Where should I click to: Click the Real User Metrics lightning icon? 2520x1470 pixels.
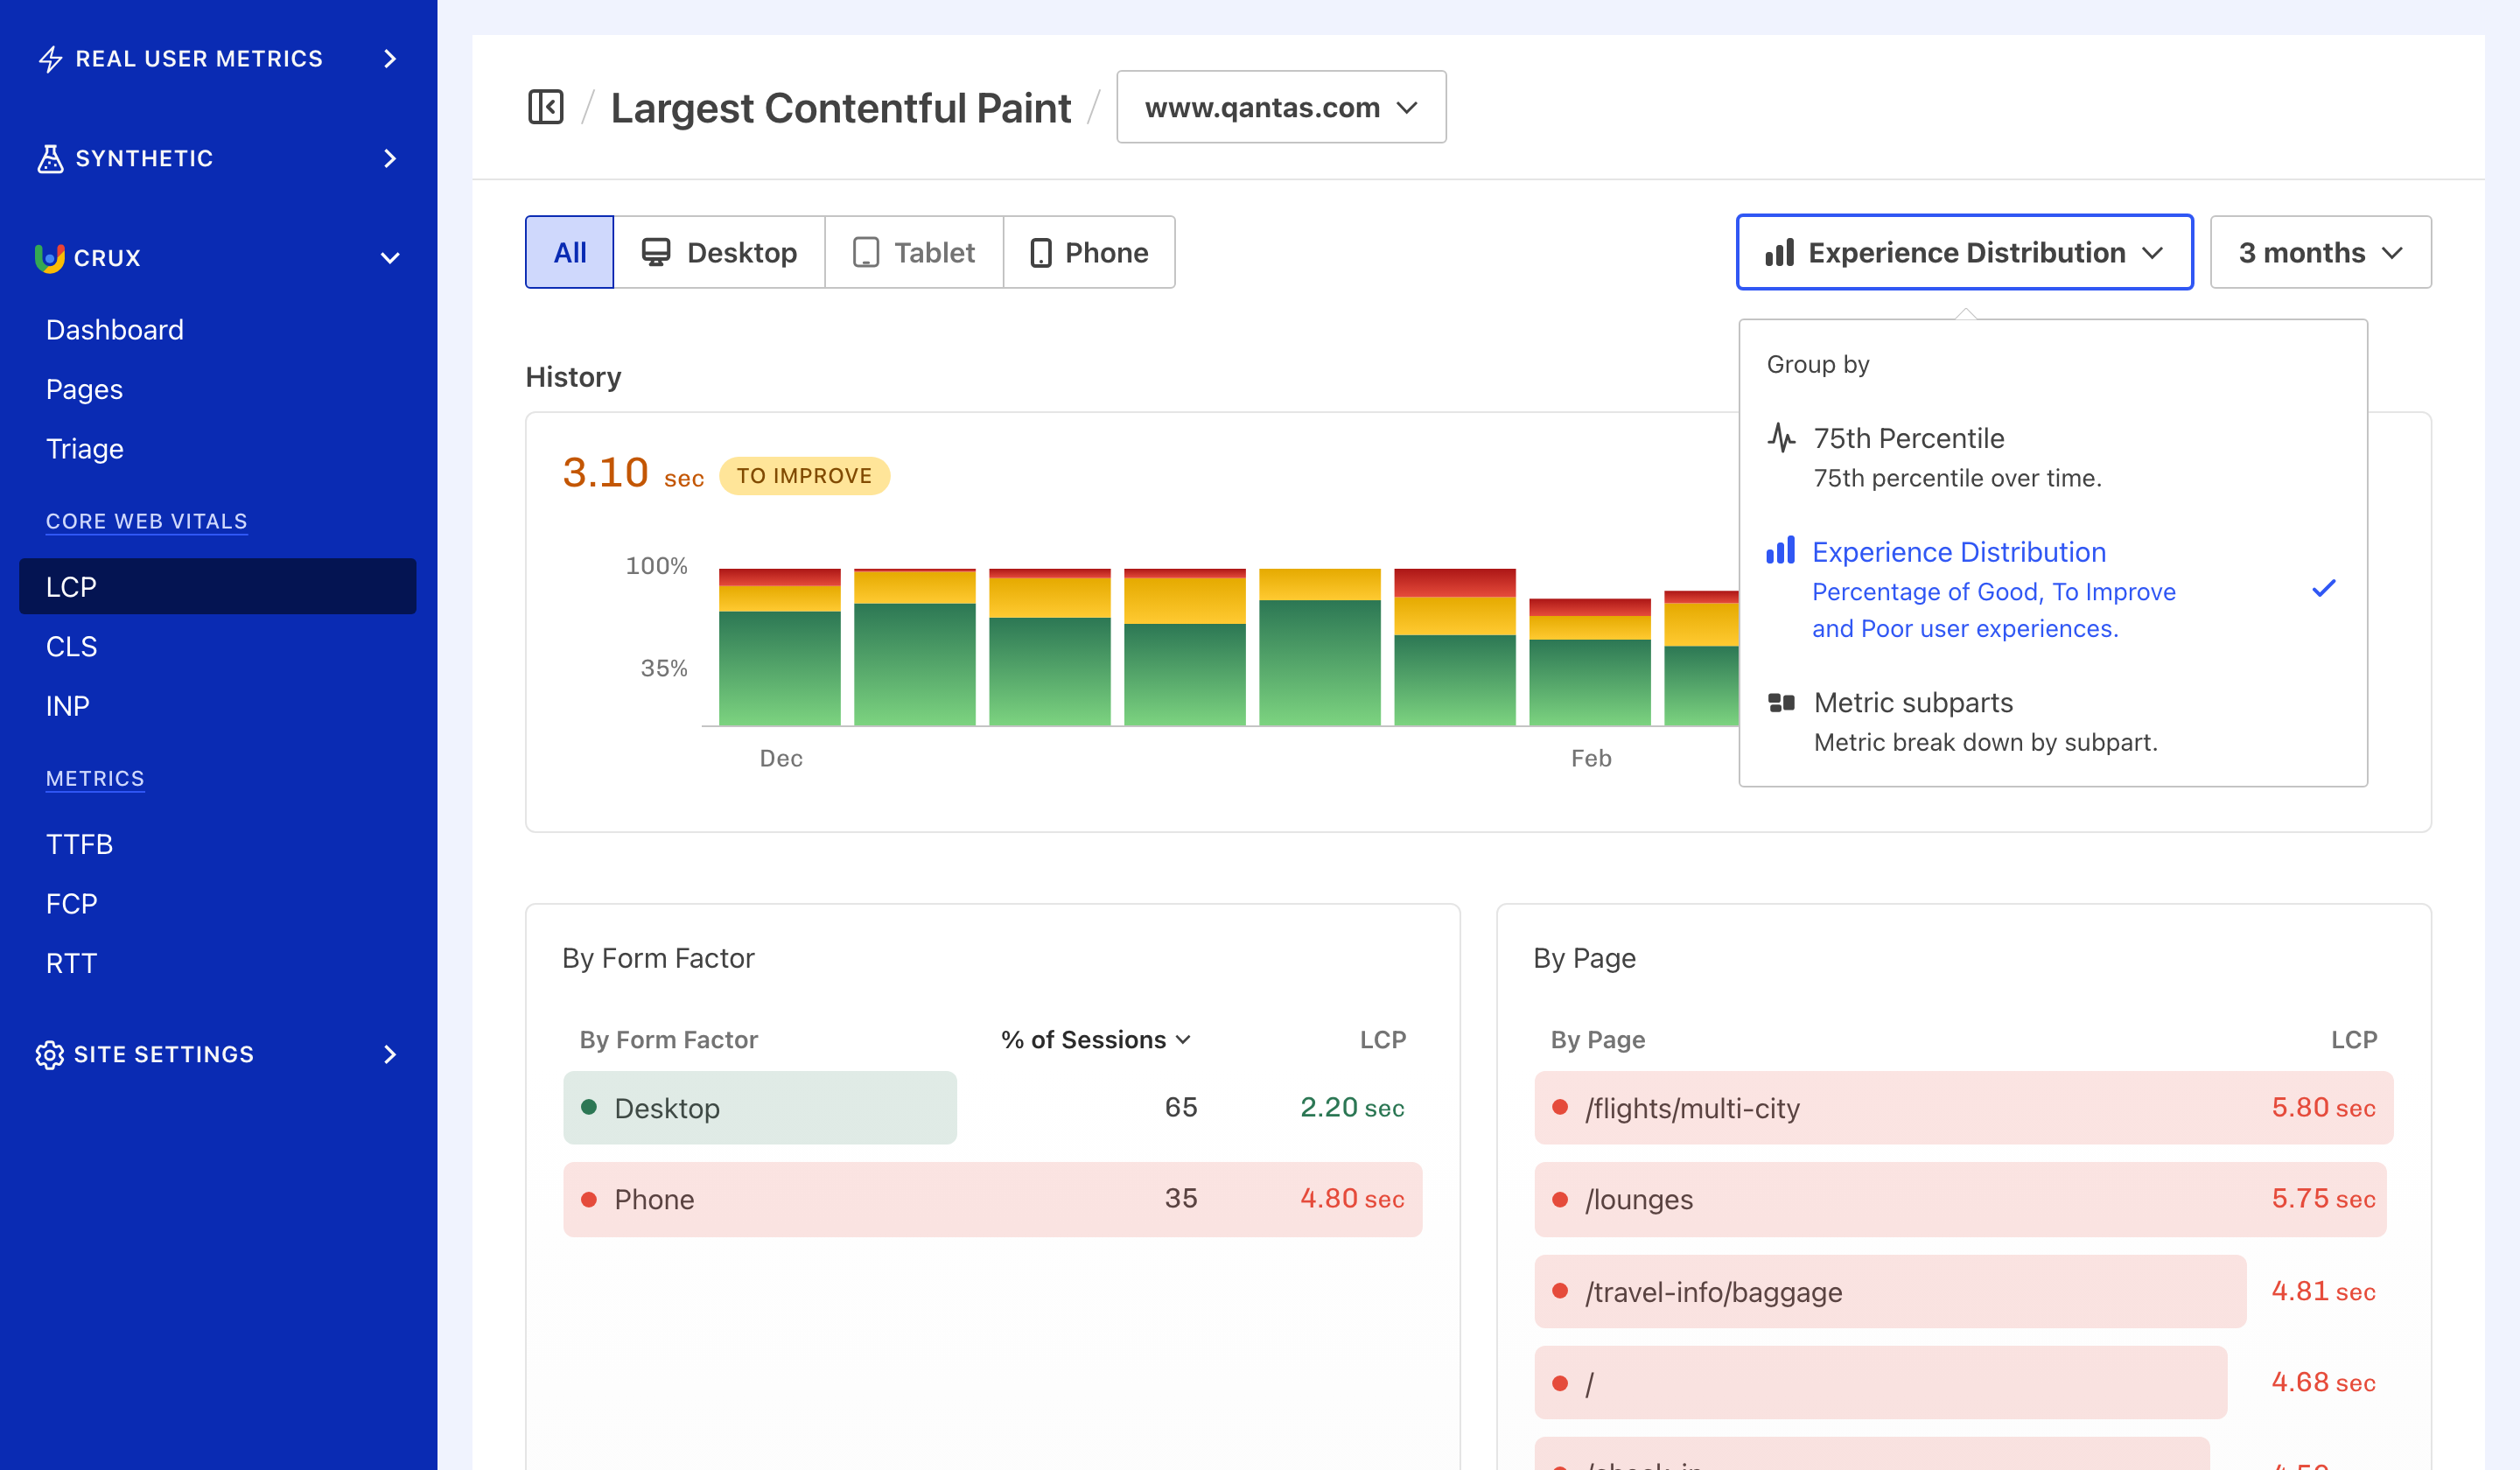[50, 59]
